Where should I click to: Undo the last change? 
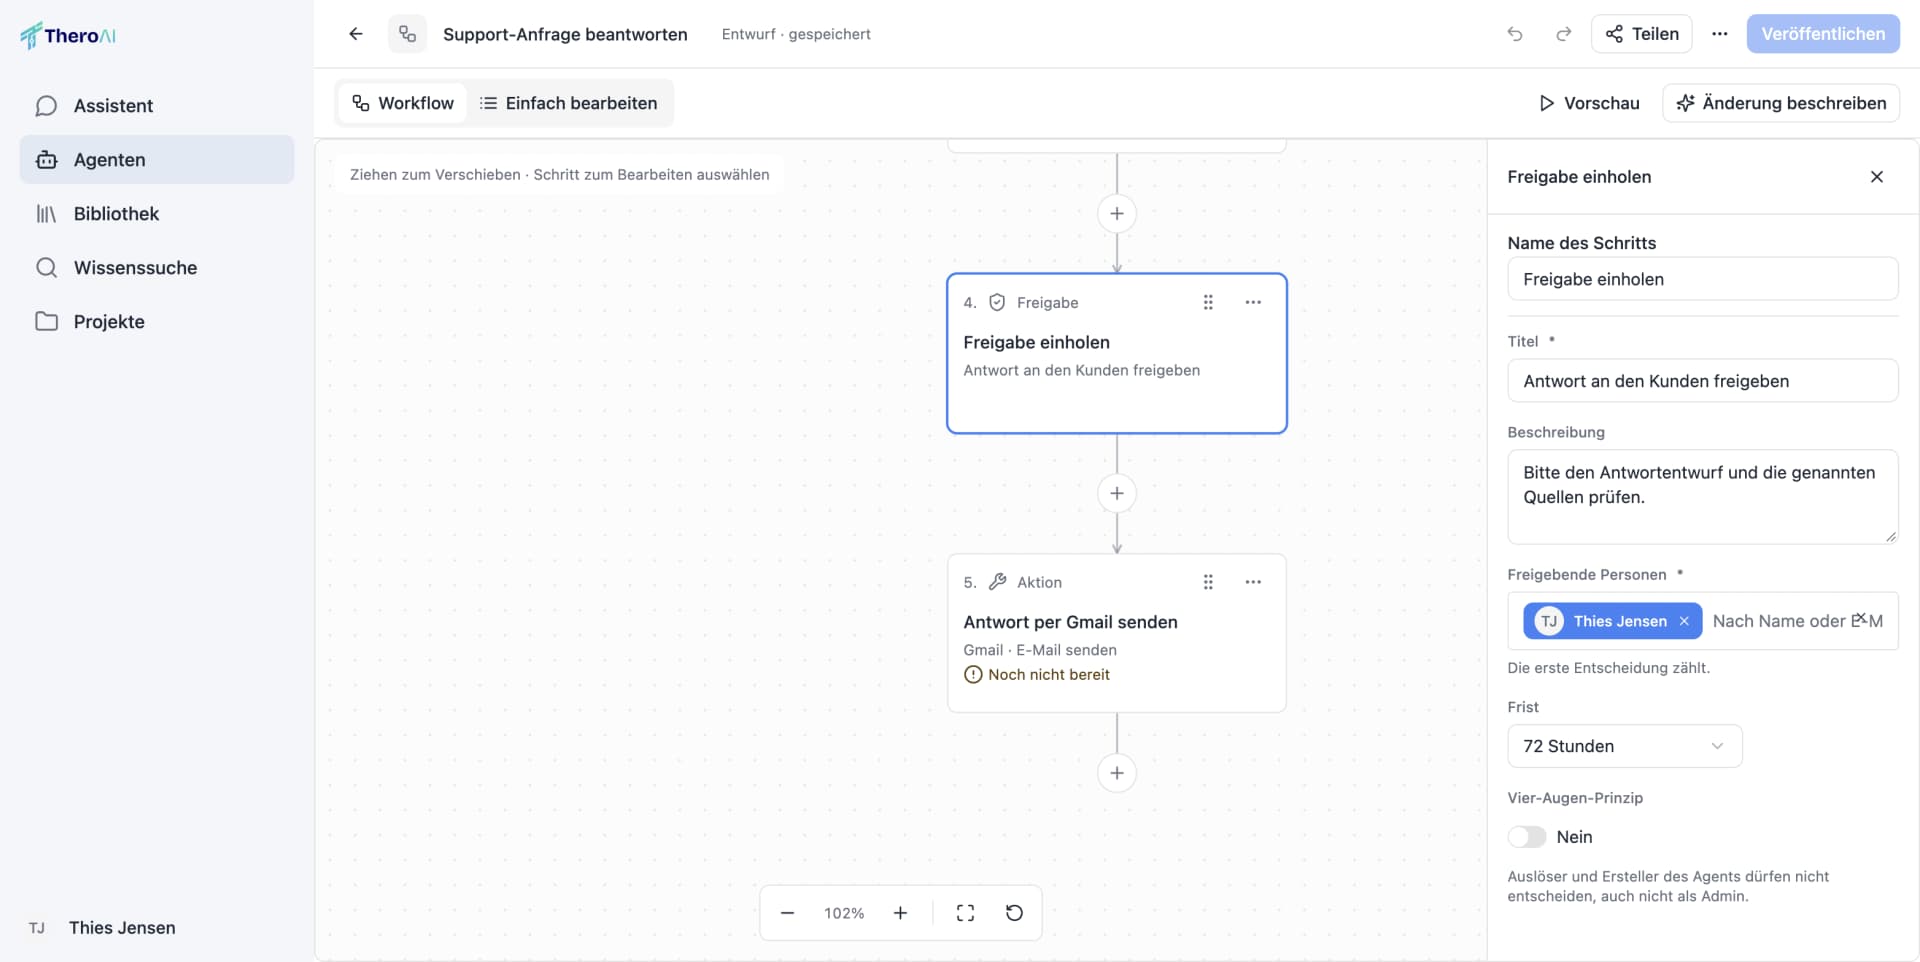(1515, 34)
